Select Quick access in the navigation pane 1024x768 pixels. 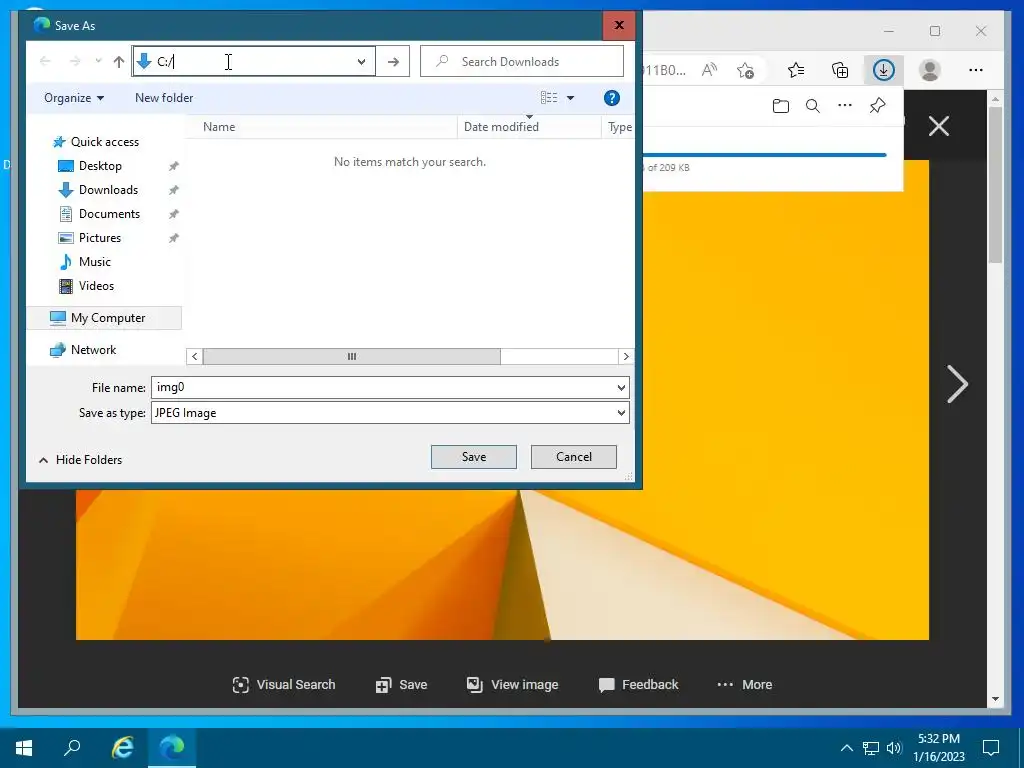pos(104,142)
